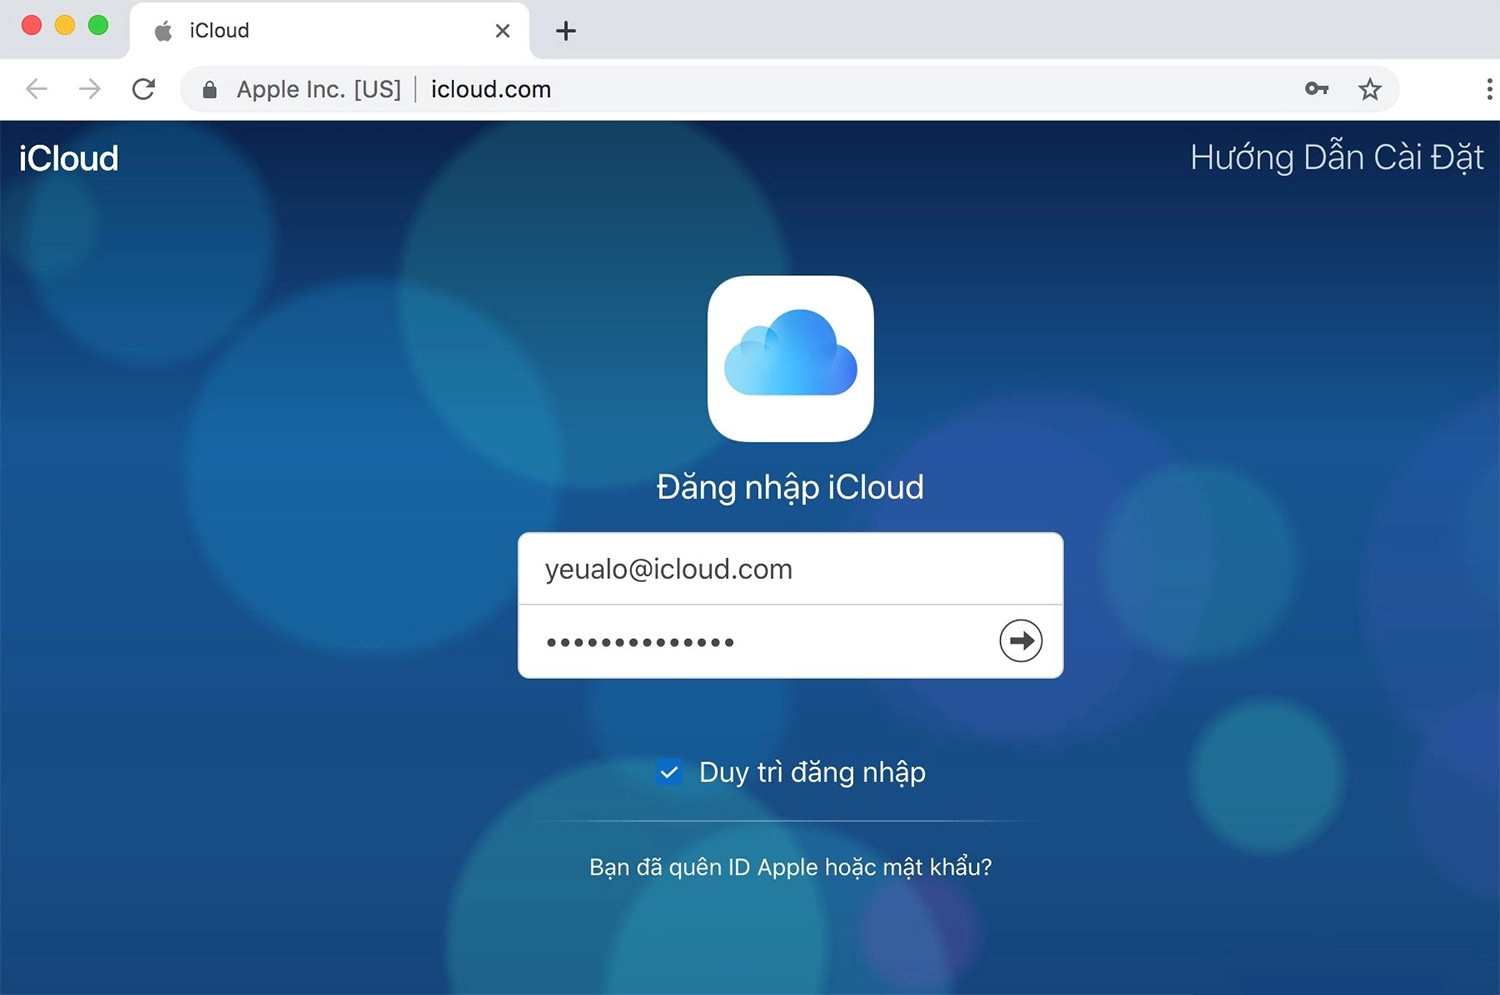Click the red close window button
The width and height of the screenshot is (1500, 995).
(31, 26)
